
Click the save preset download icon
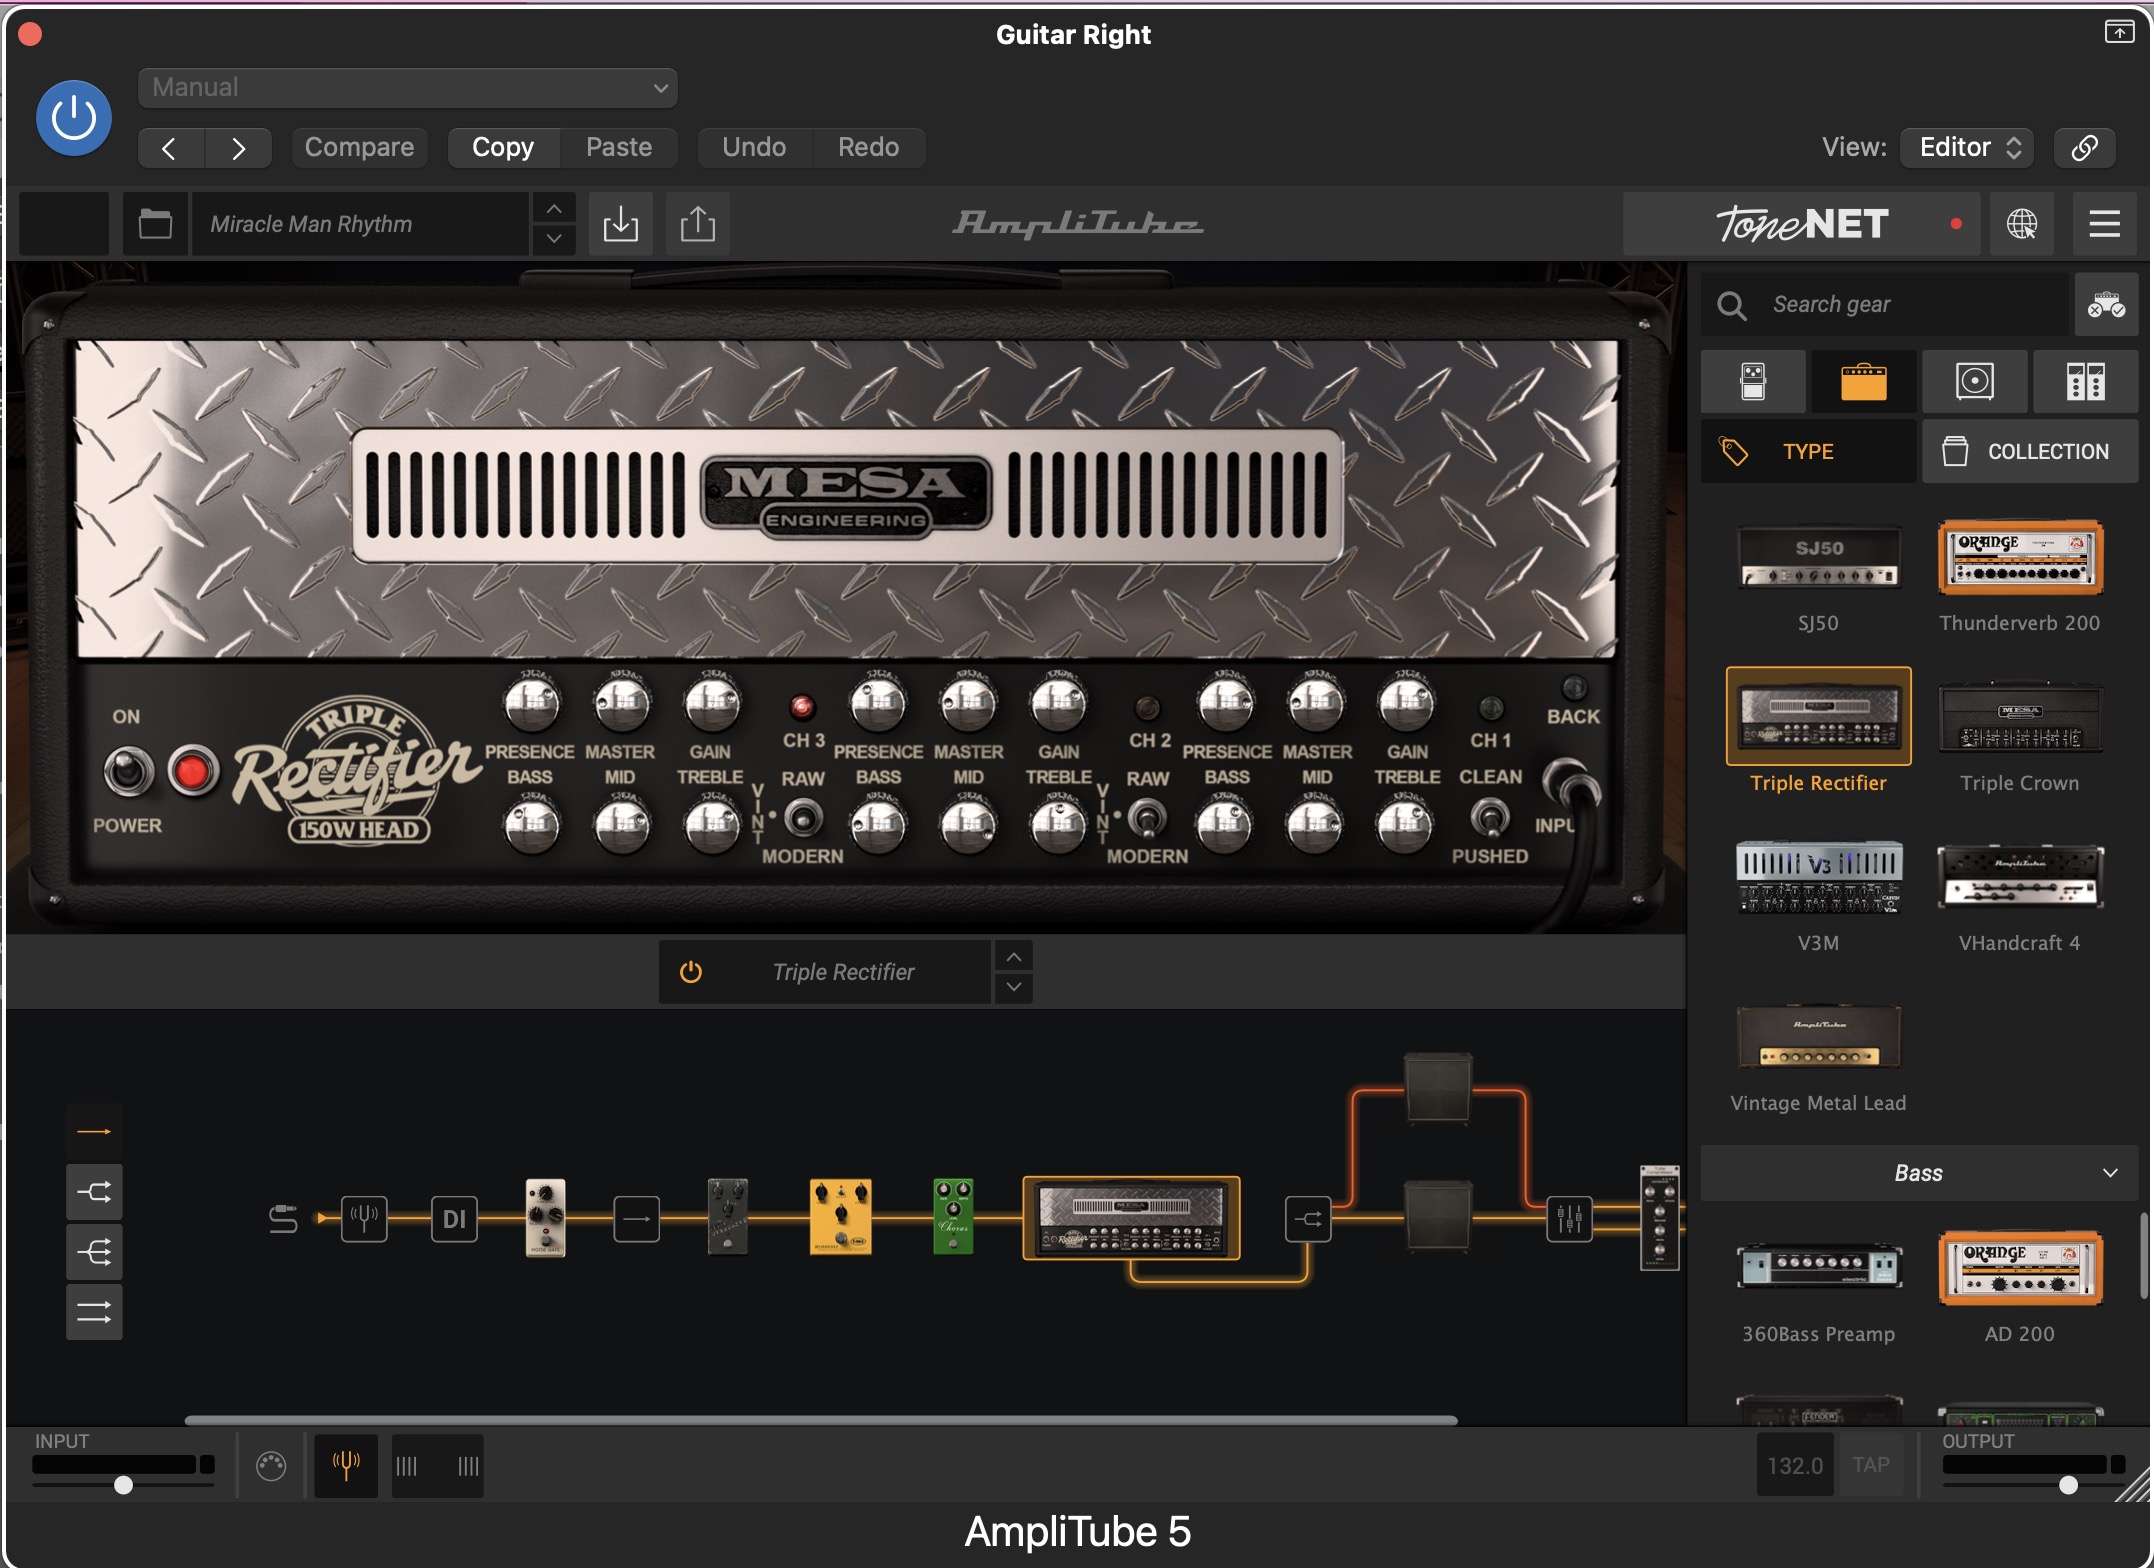click(620, 224)
